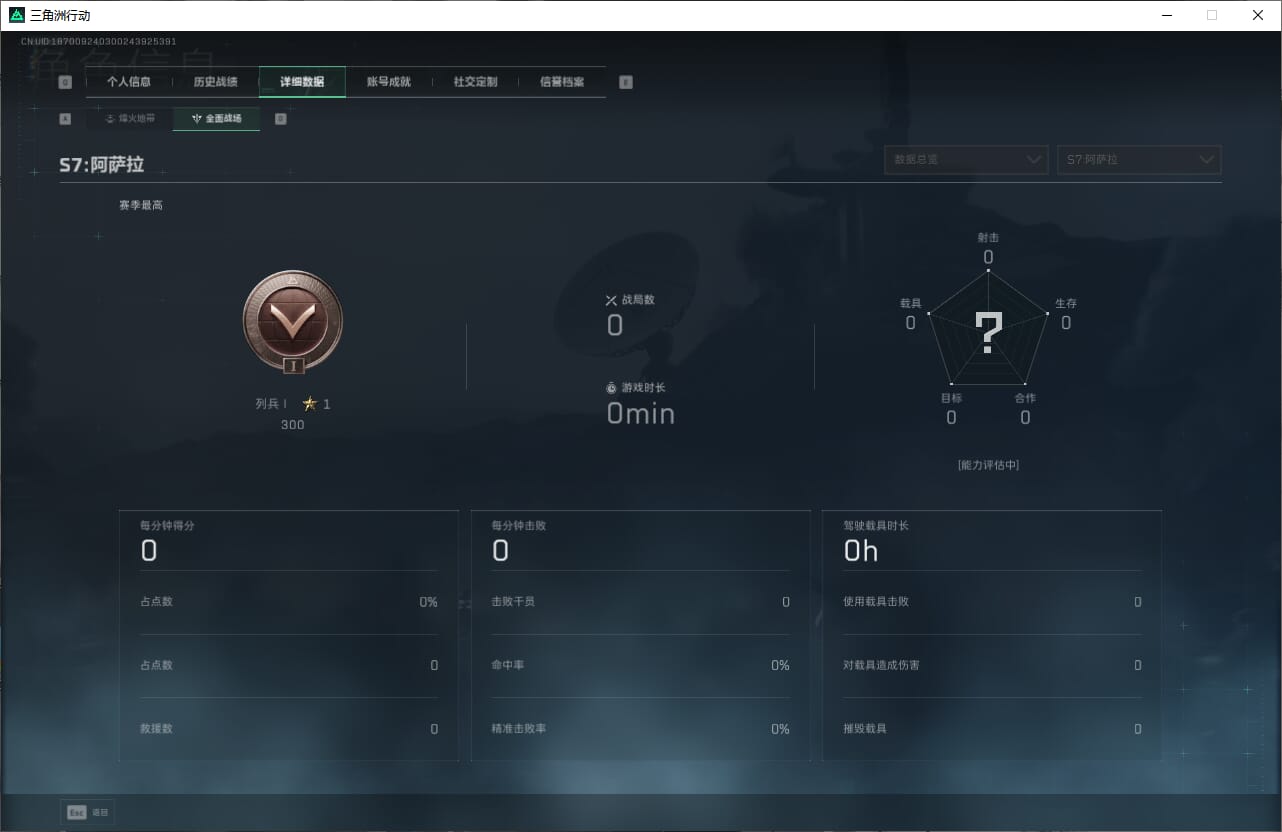1282x832 pixels.
Task: Close the 三角洲行动 window
Action: [1258, 15]
